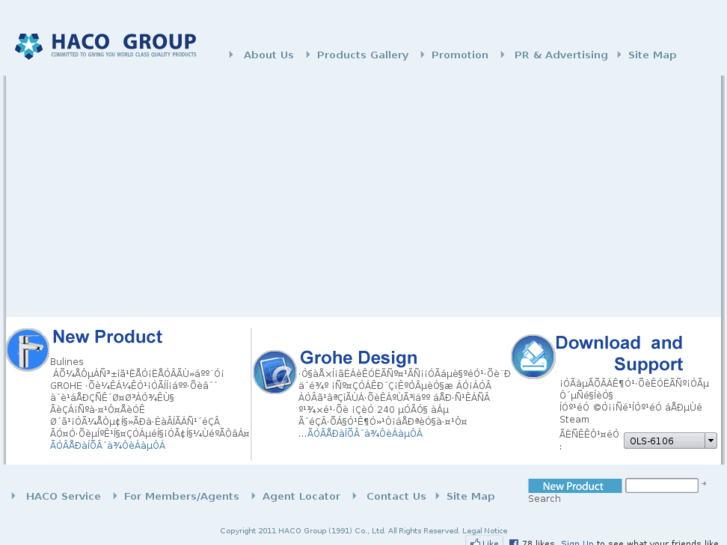Image resolution: width=727 pixels, height=545 pixels.
Task: Click the 'Bulines' text
Action: (x=67, y=362)
